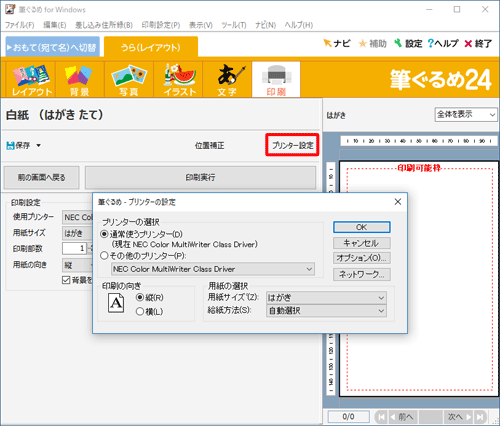This screenshot has width=500, height=426.
Task: Open オプション in printer dialog
Action: pos(362,258)
